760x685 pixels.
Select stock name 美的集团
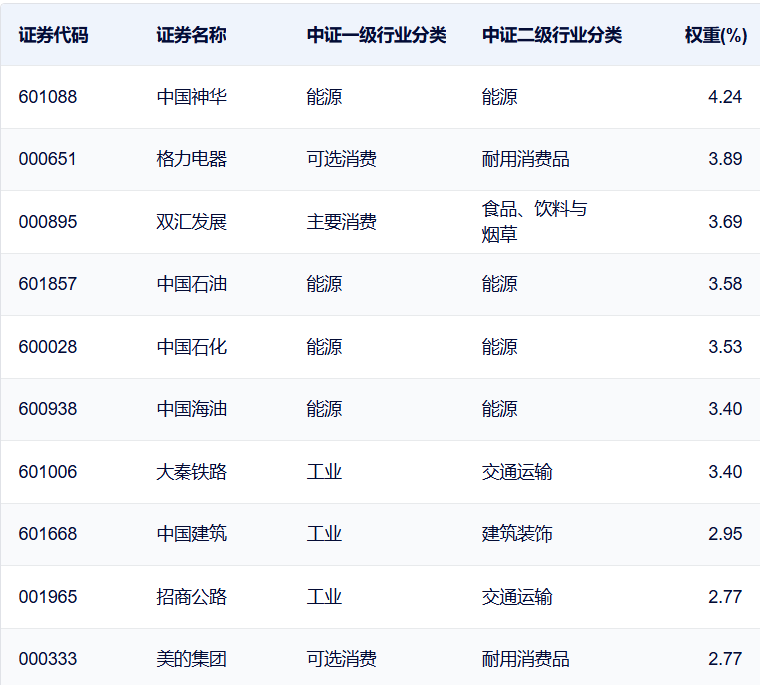[191, 659]
